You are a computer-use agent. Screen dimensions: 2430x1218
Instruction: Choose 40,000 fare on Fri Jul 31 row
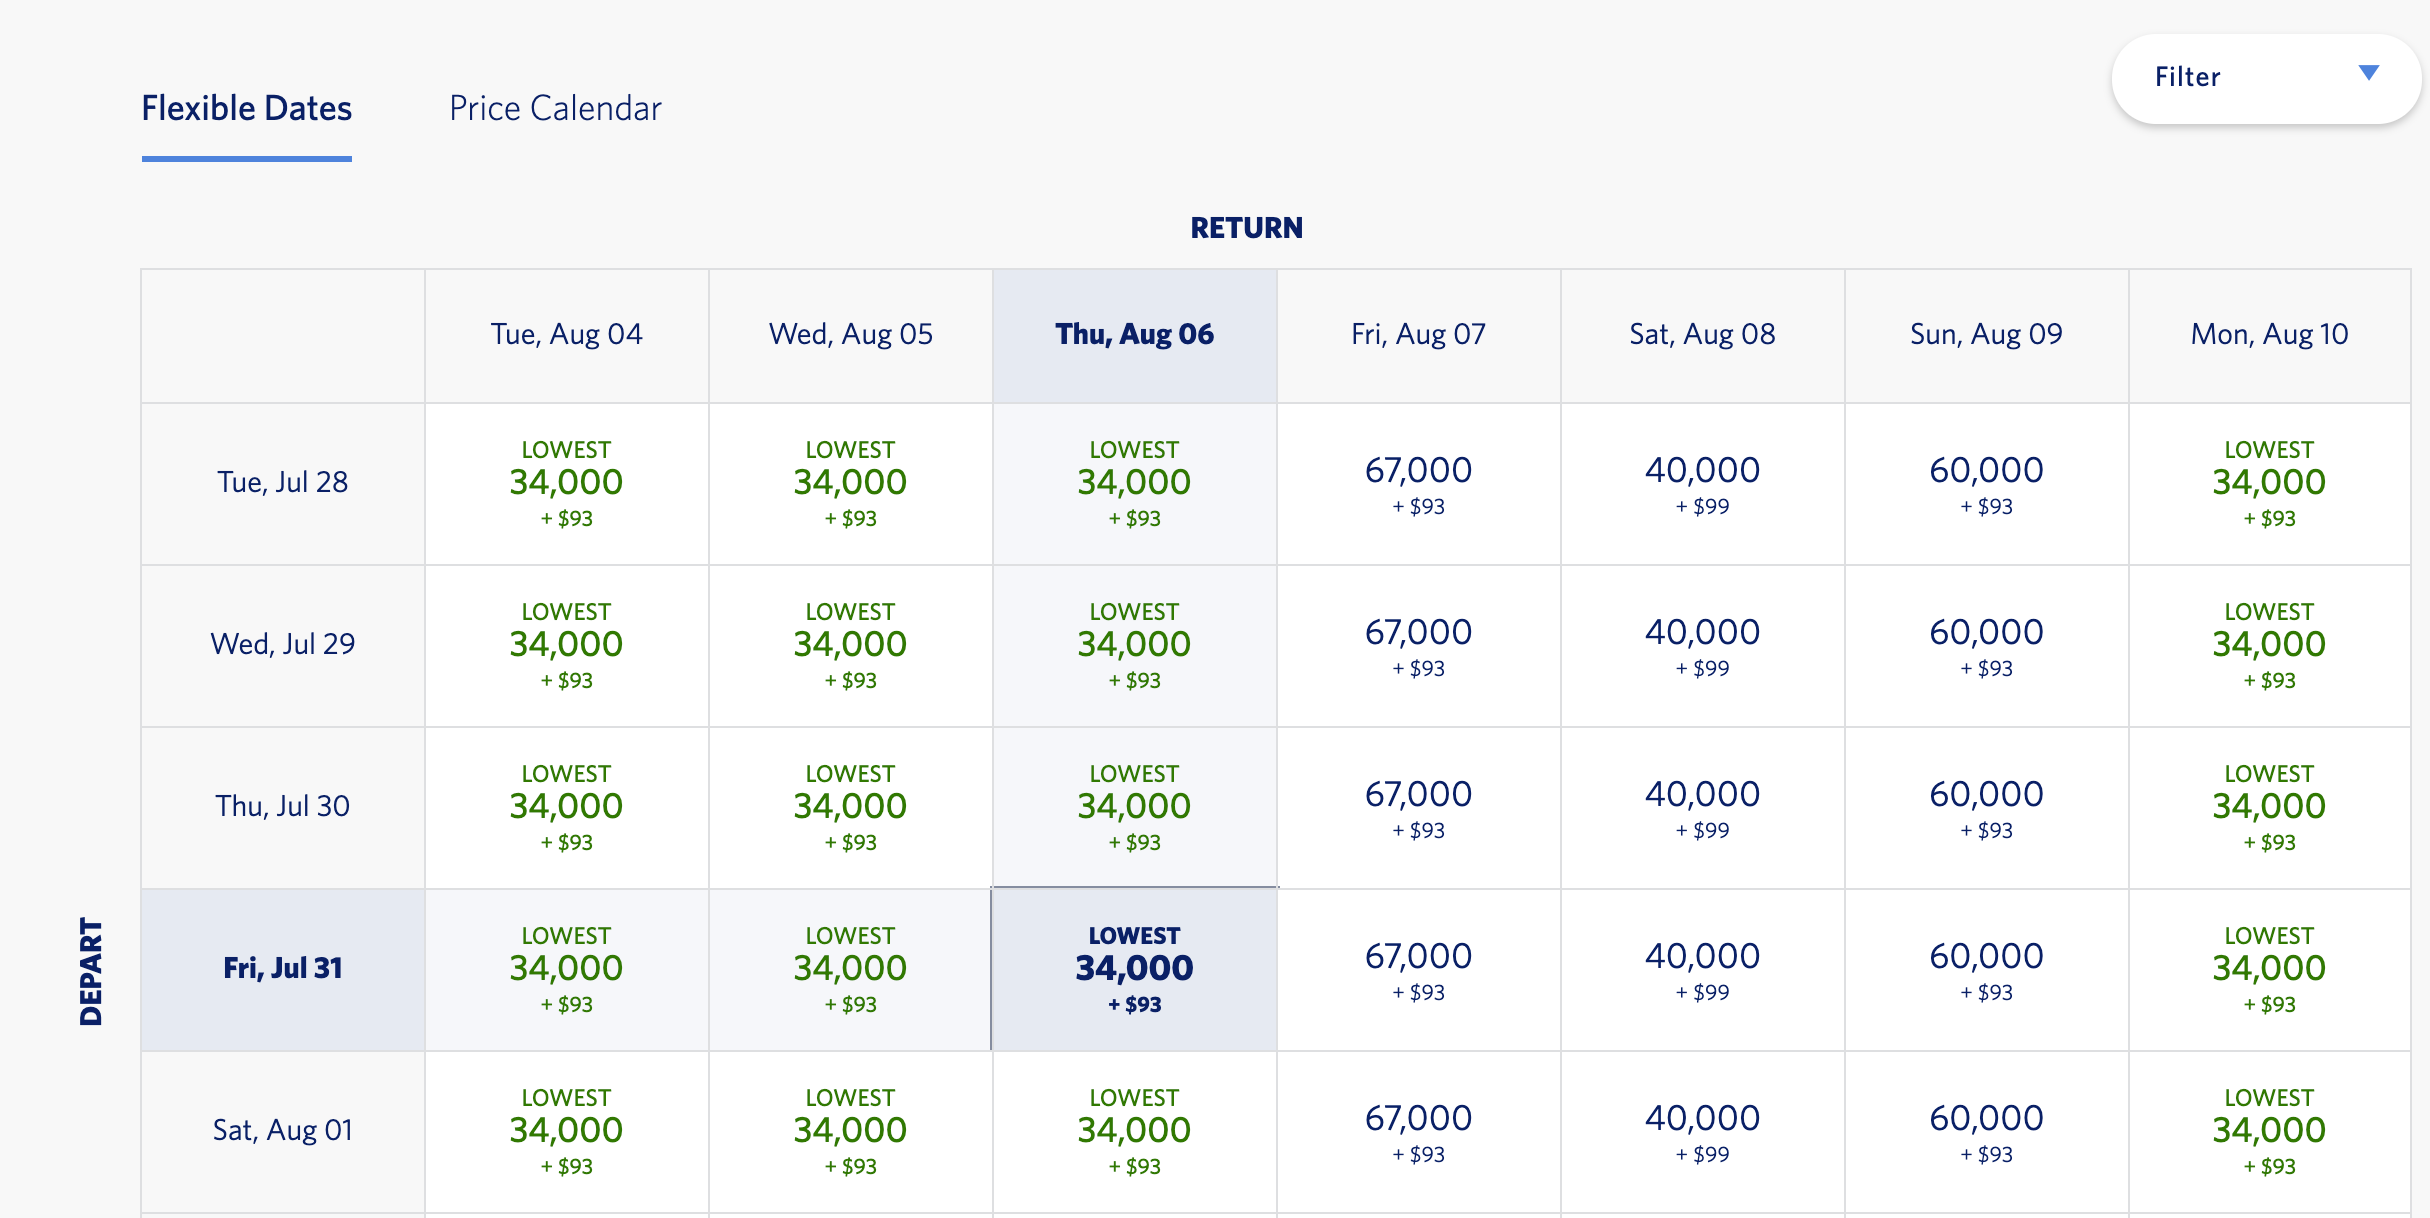1702,969
